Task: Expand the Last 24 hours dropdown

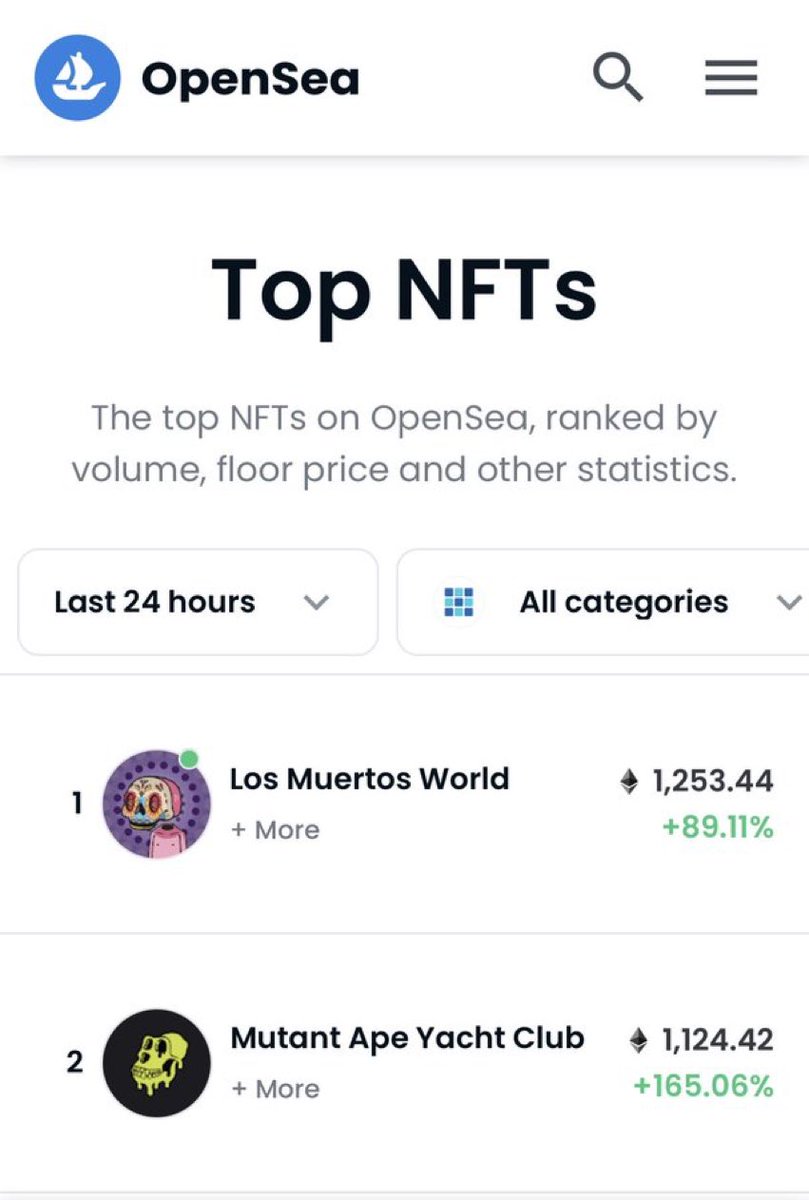Action: [x=198, y=602]
